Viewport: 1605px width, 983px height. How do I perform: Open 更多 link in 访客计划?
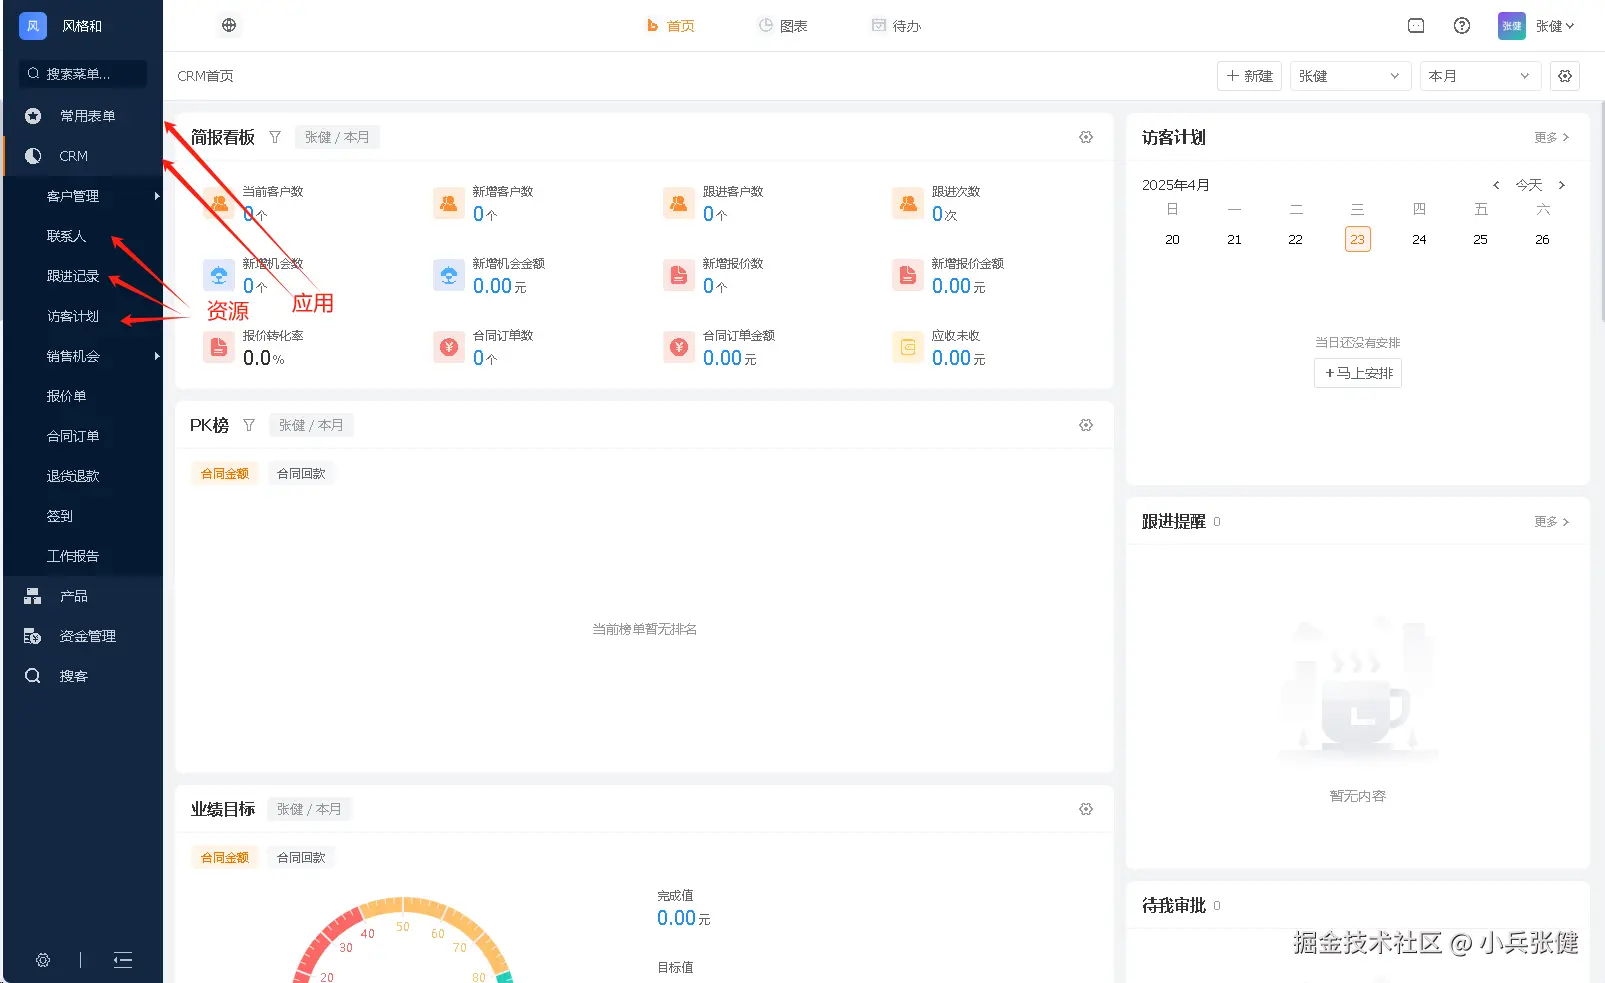click(1552, 137)
